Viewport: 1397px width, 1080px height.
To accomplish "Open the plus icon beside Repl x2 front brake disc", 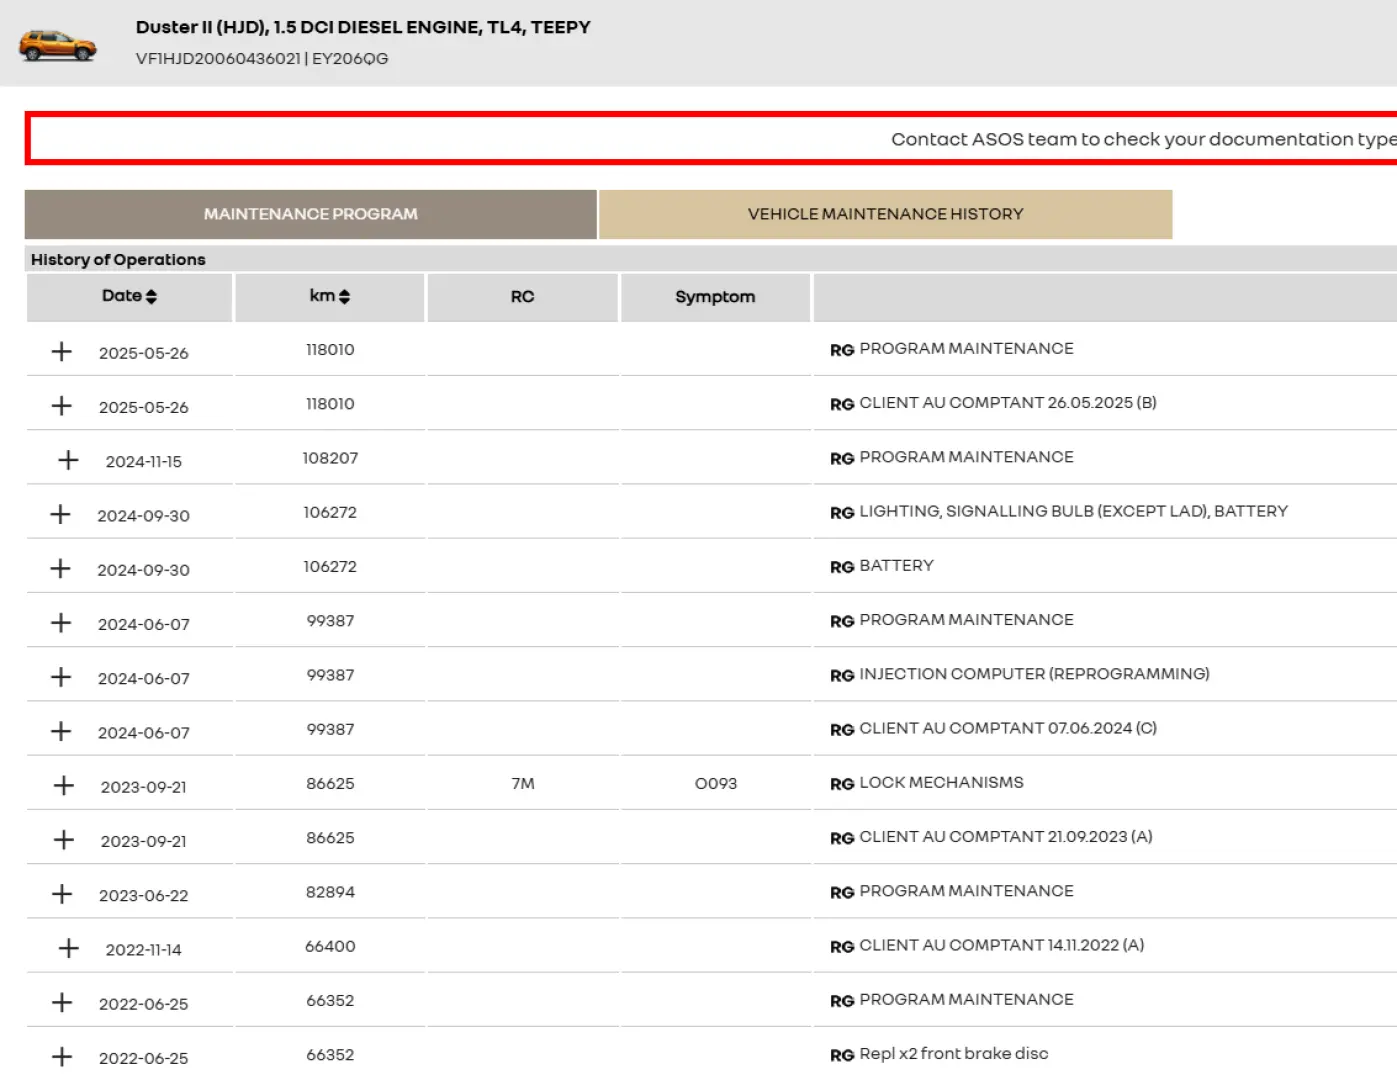I will [62, 1056].
